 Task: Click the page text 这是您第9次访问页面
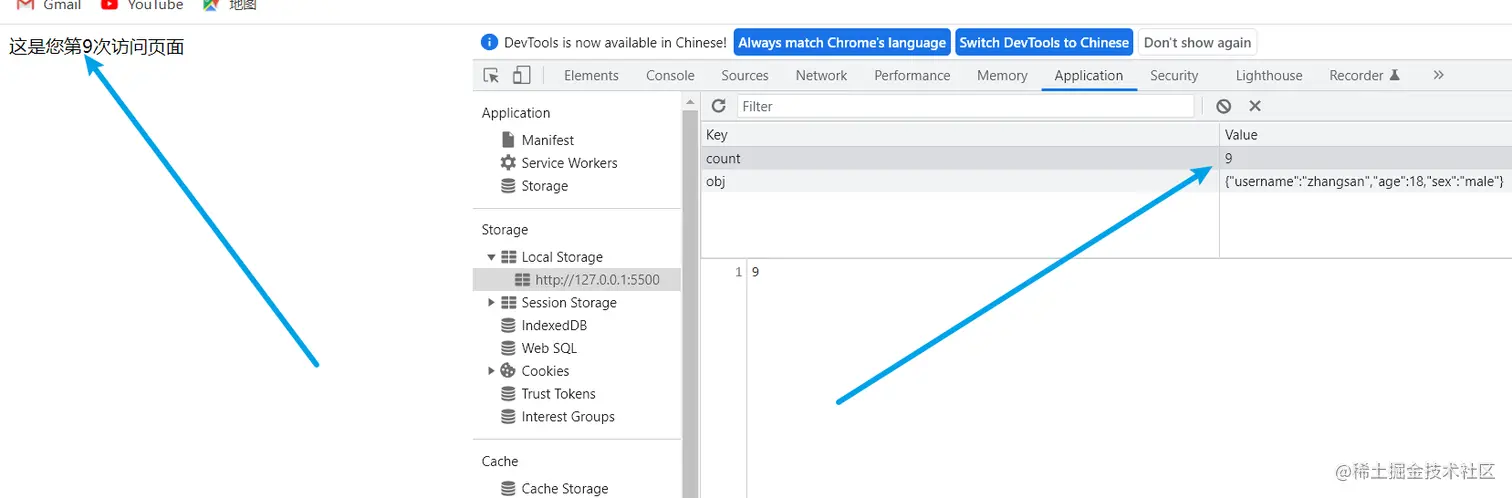97,46
